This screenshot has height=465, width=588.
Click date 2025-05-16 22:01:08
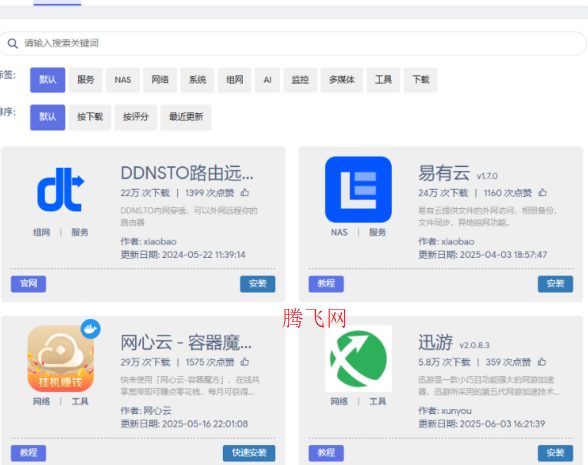point(205,424)
